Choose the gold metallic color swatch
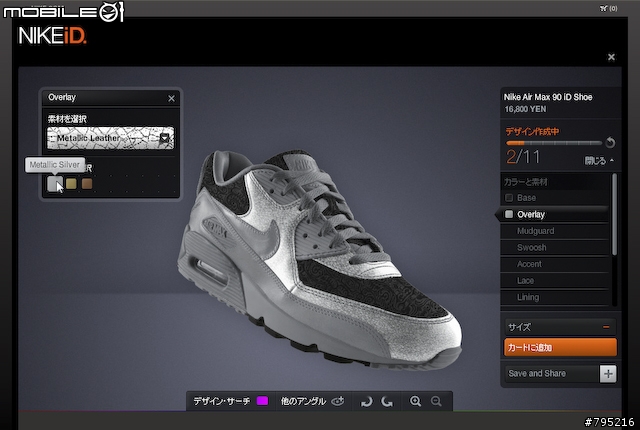Viewport: 640px width, 430px height. point(71,184)
